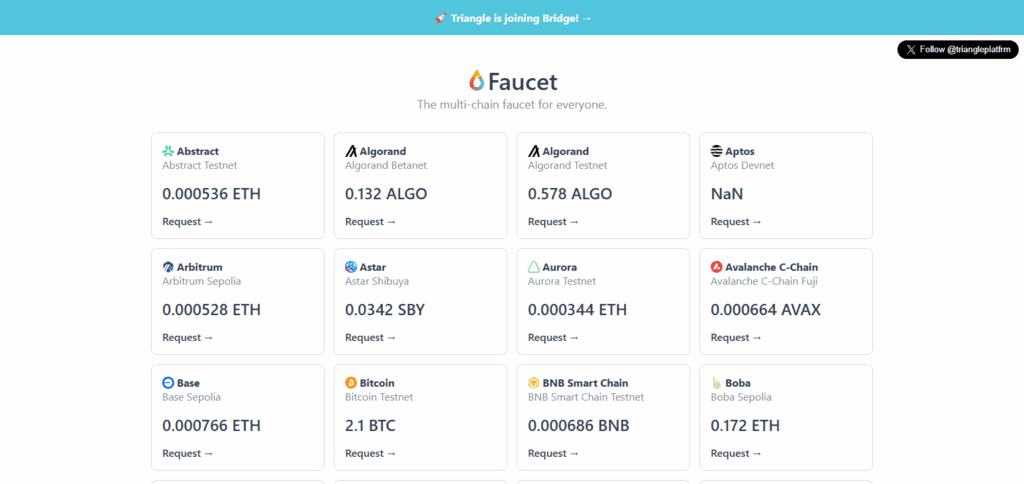Click the 0.000536 ETH balance
Viewport: 1024px width, 484px height.
click(x=212, y=194)
